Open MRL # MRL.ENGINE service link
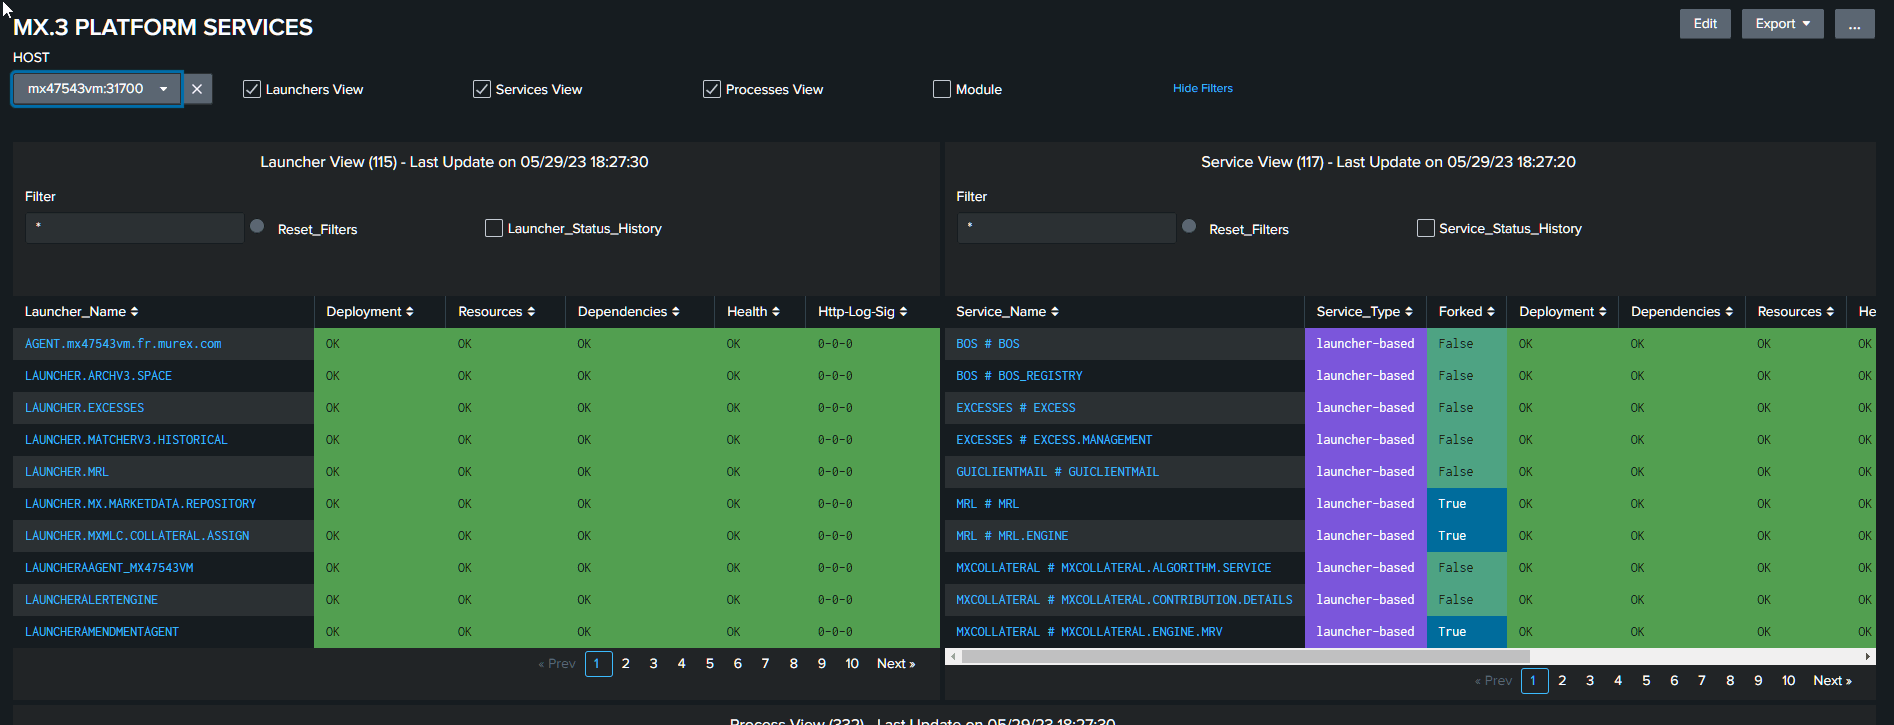 [x=1012, y=535]
